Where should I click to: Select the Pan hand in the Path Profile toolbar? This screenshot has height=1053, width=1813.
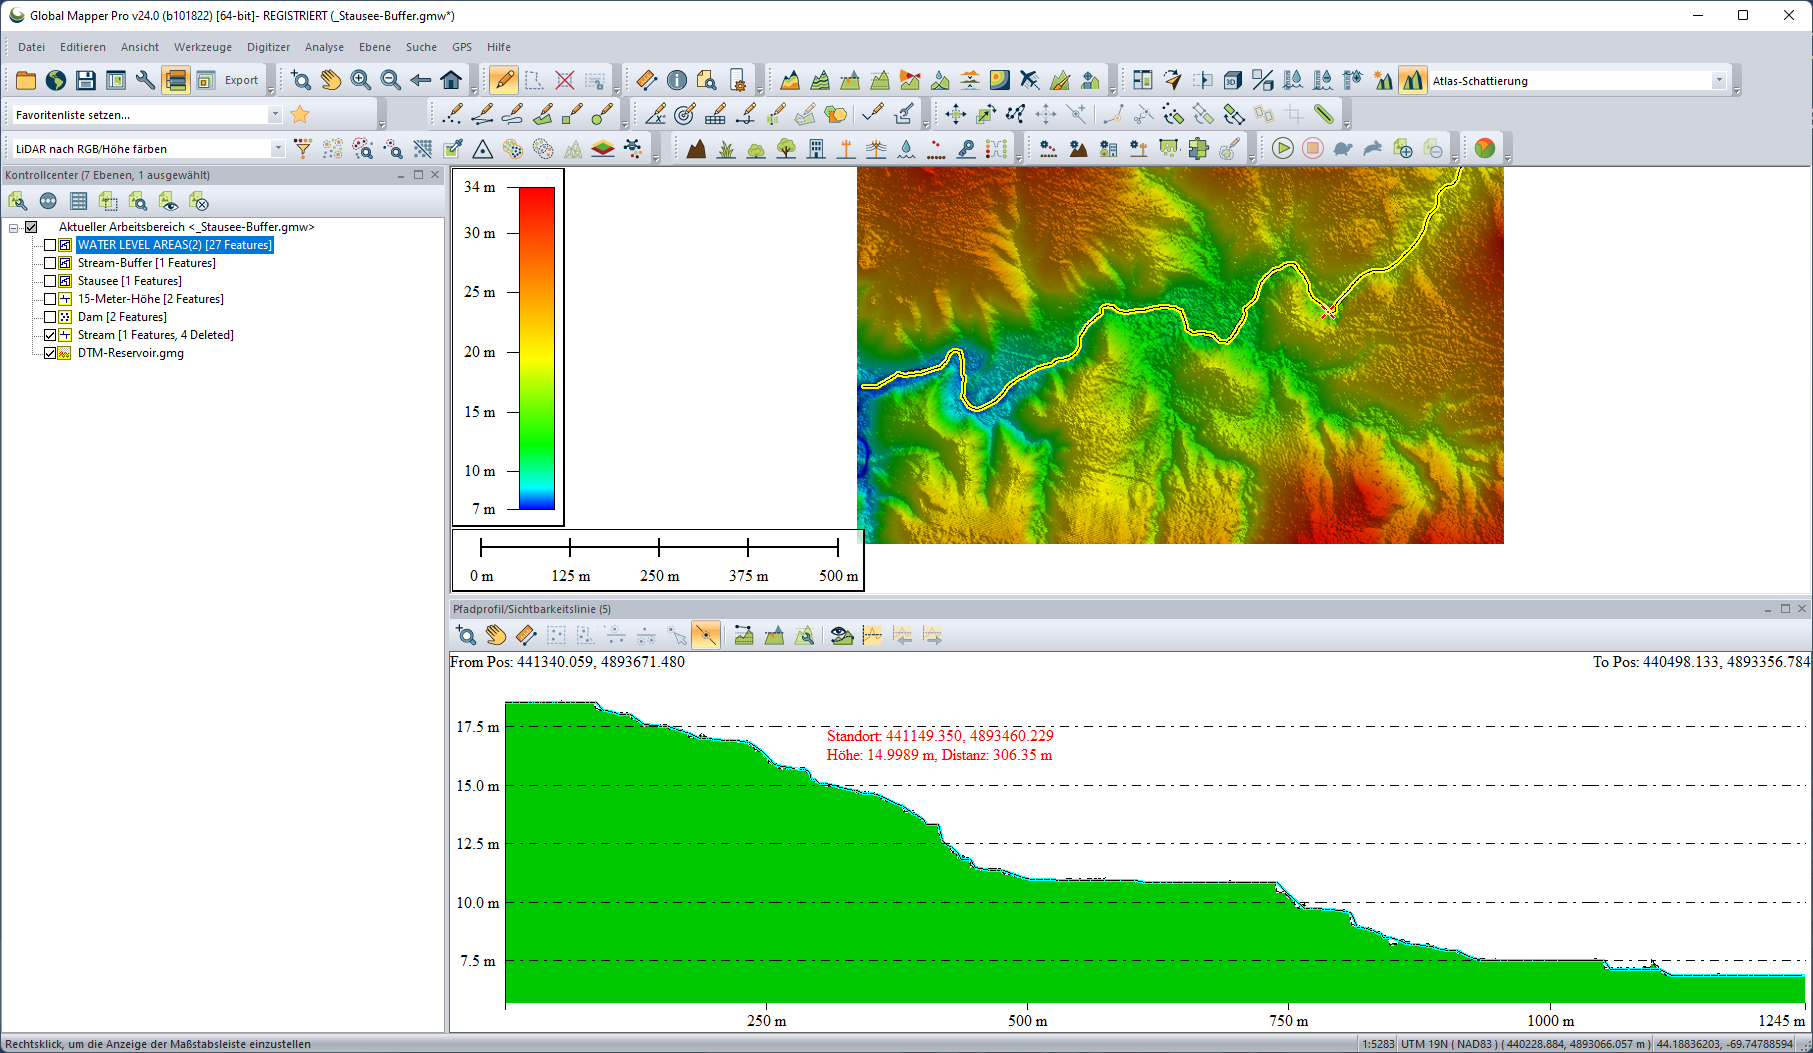(496, 635)
